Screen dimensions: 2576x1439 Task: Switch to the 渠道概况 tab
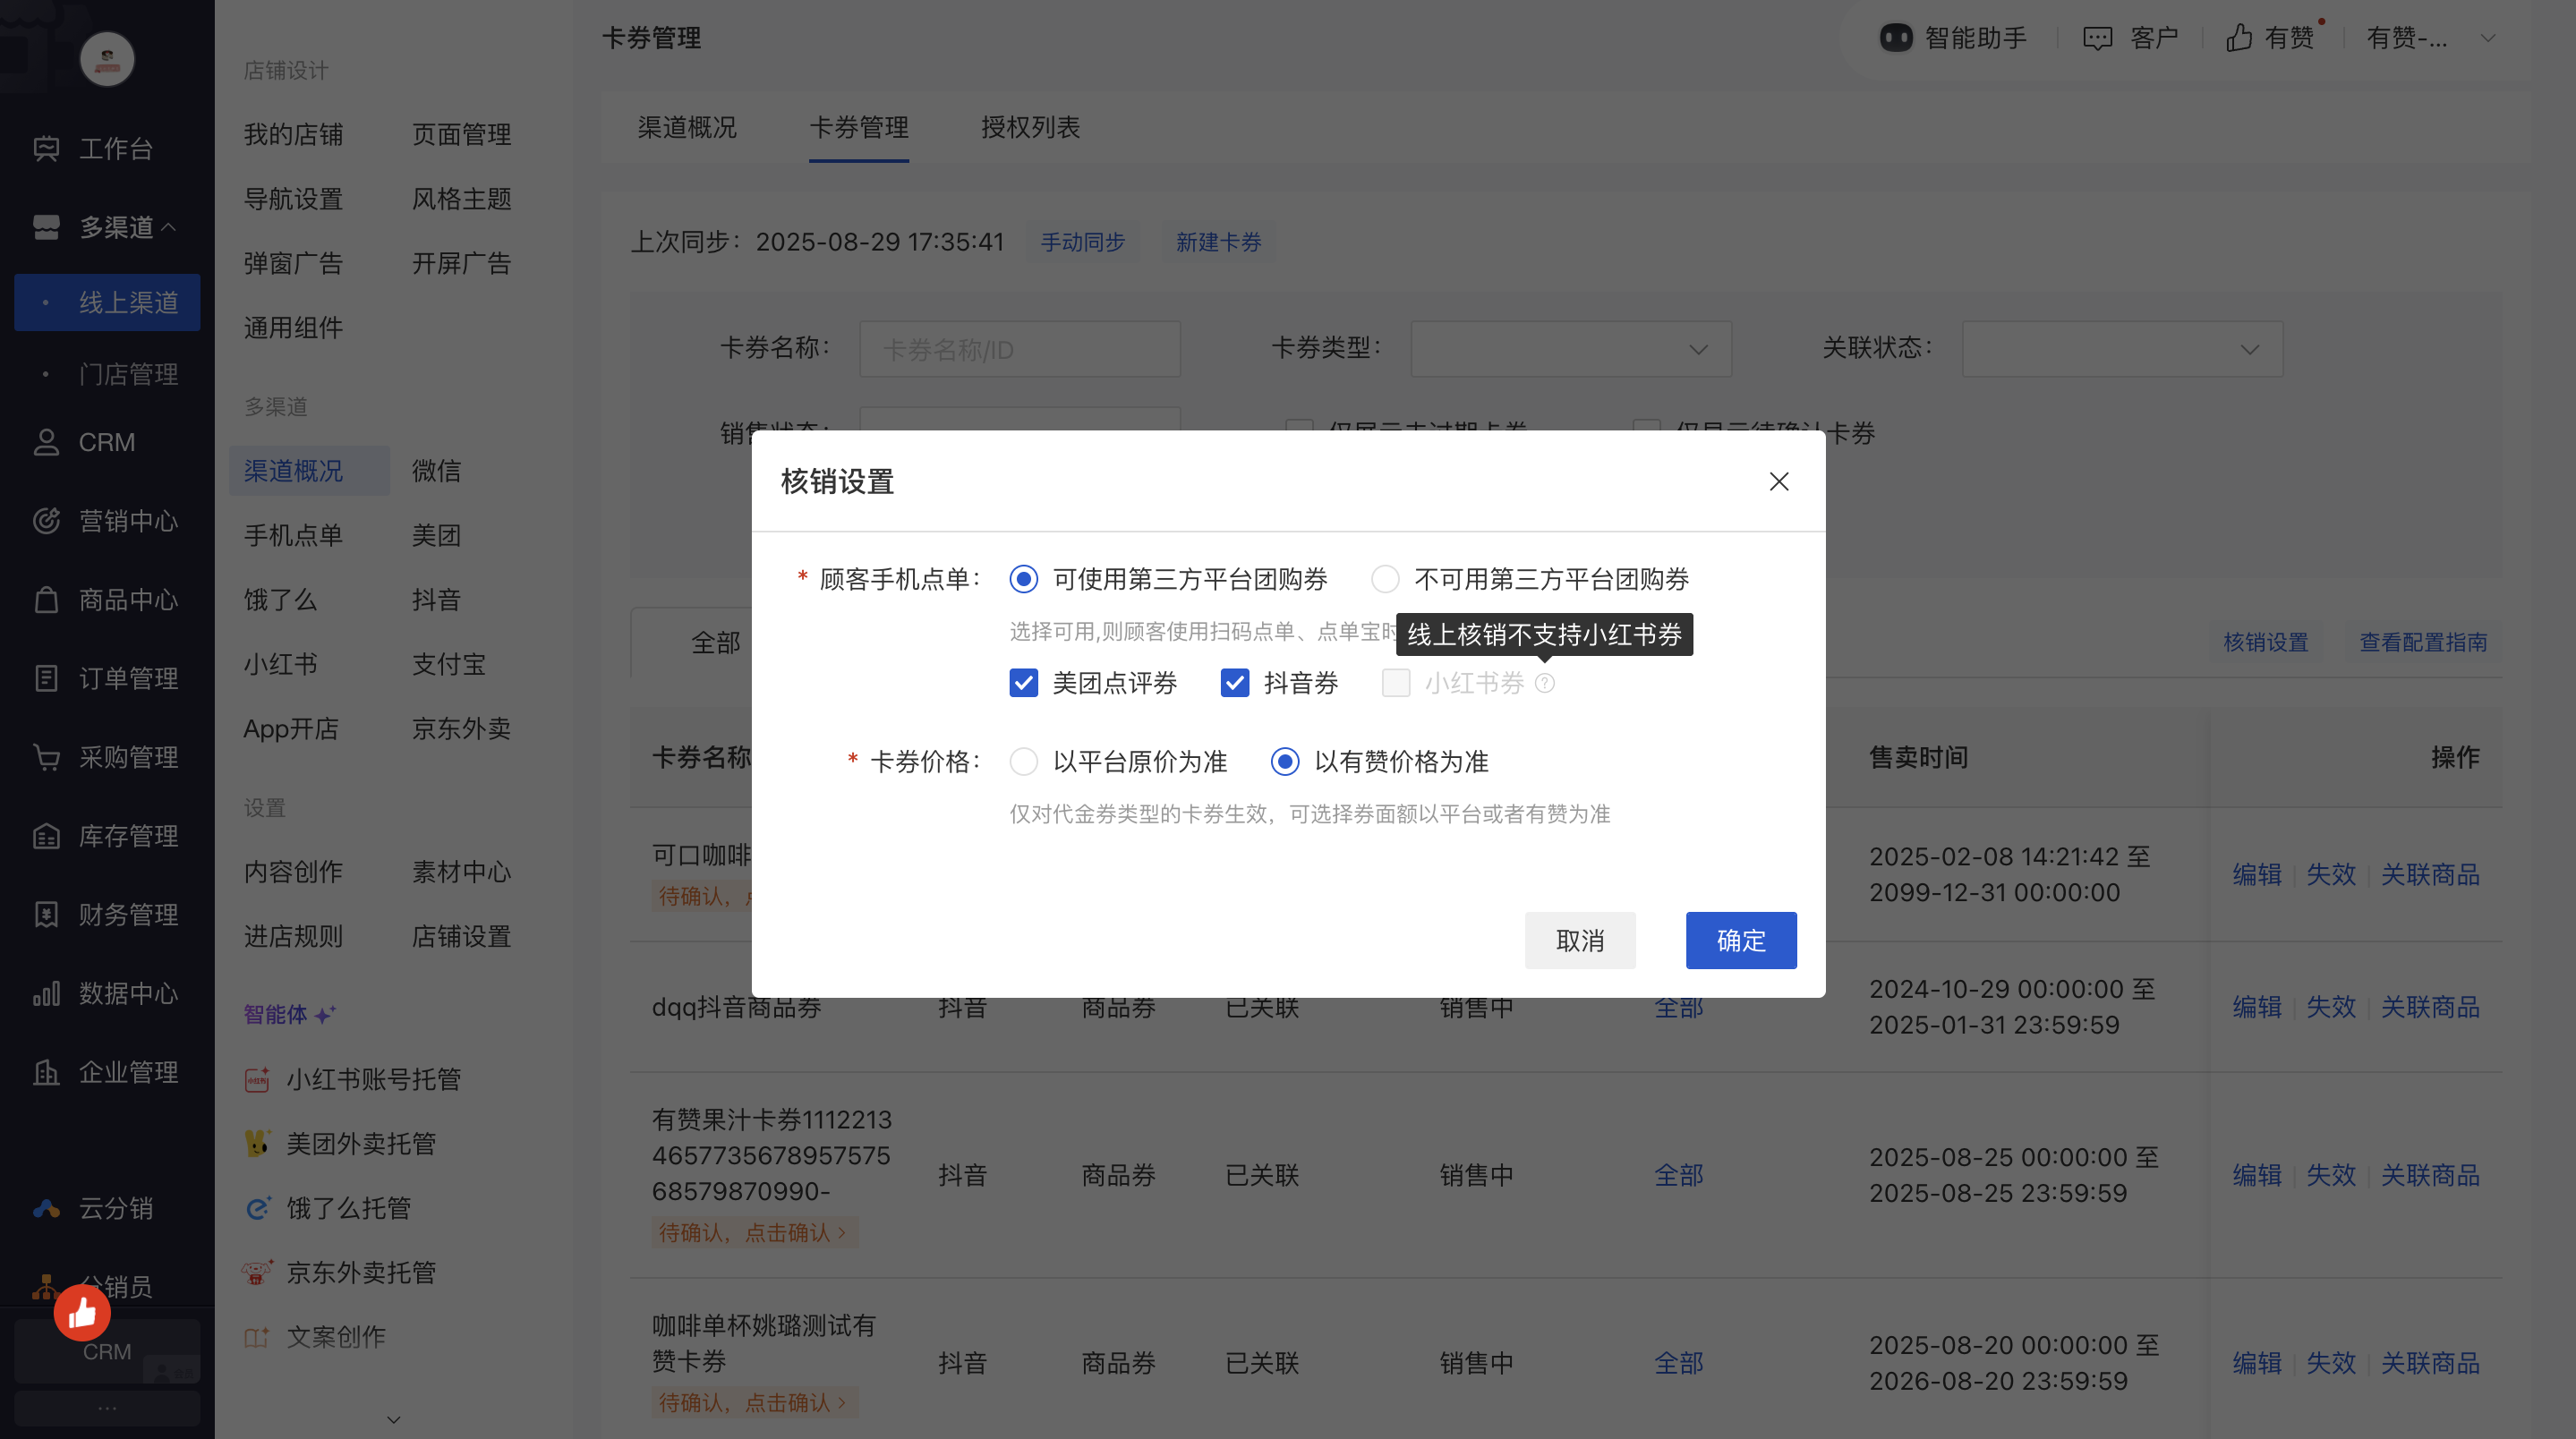coord(687,128)
